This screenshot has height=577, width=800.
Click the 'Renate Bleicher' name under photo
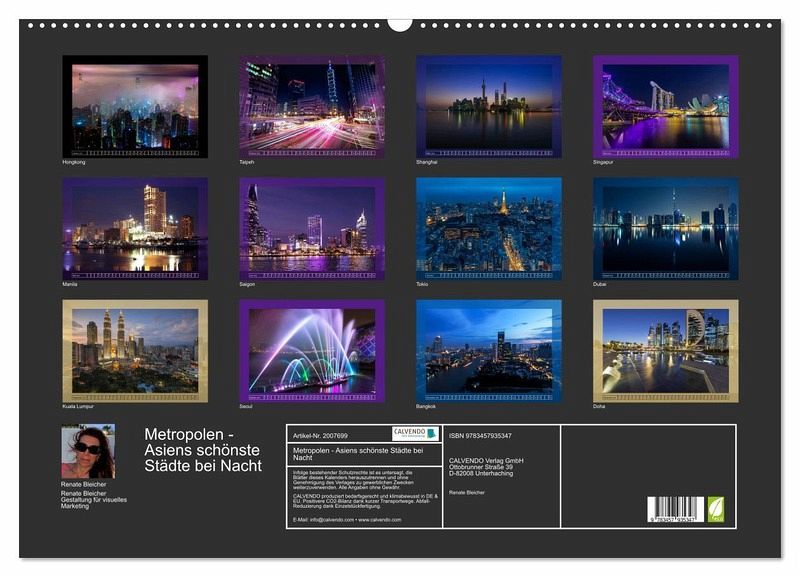pyautogui.click(x=84, y=484)
